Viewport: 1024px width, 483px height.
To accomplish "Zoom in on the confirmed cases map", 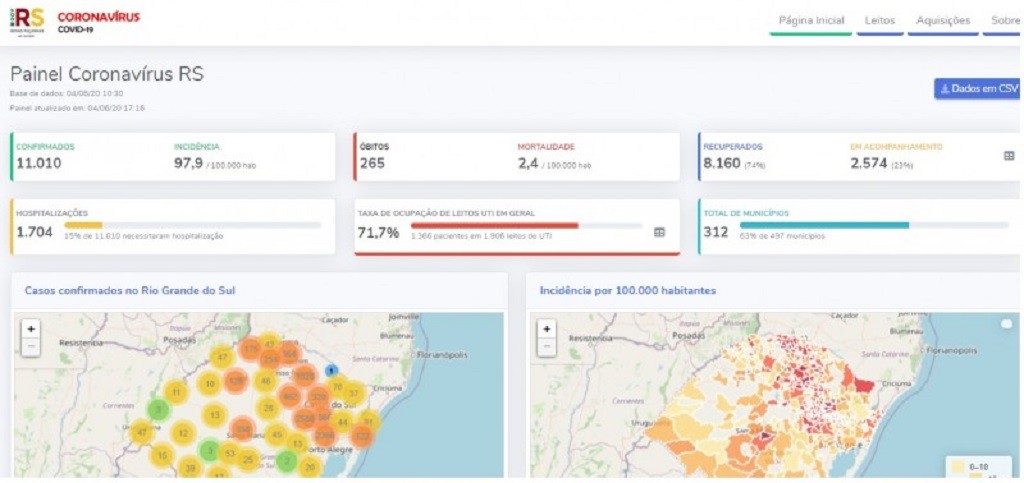I will [x=31, y=328].
